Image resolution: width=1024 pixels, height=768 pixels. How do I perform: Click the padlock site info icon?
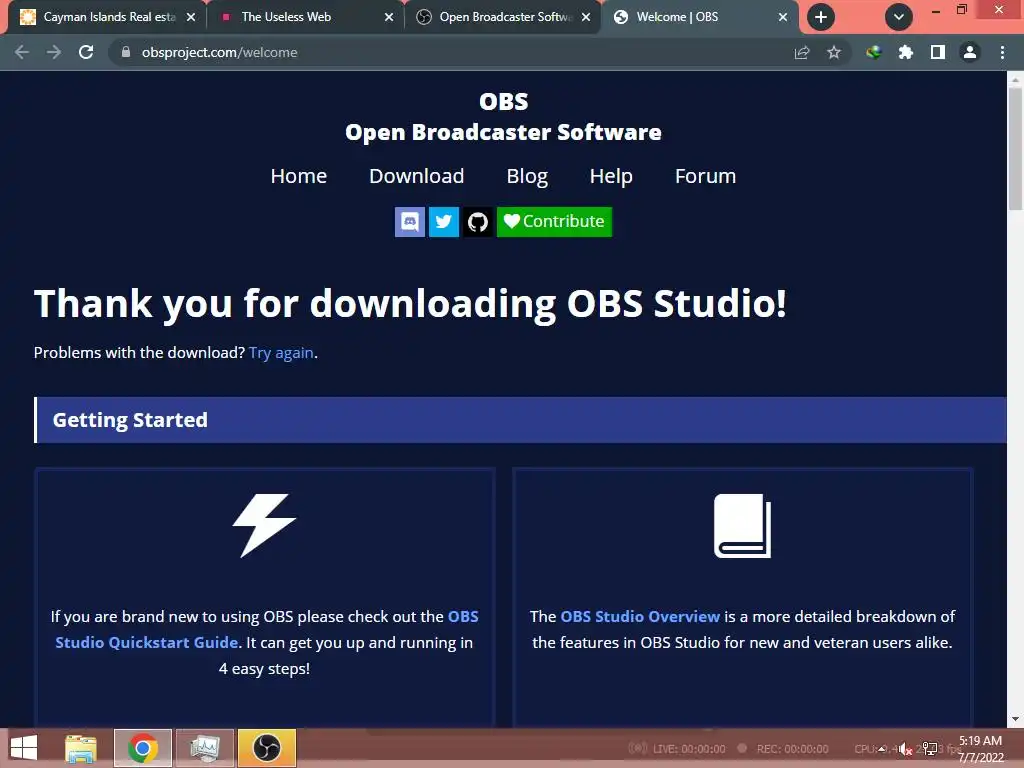tap(126, 52)
